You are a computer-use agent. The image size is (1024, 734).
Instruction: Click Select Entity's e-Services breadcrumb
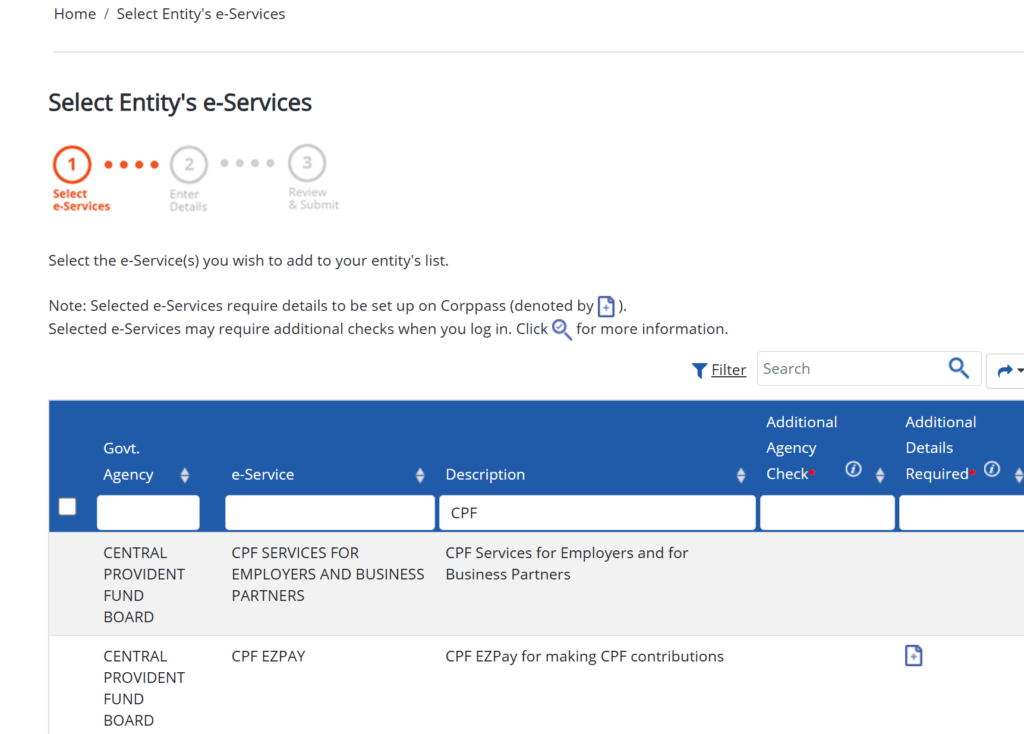[200, 14]
